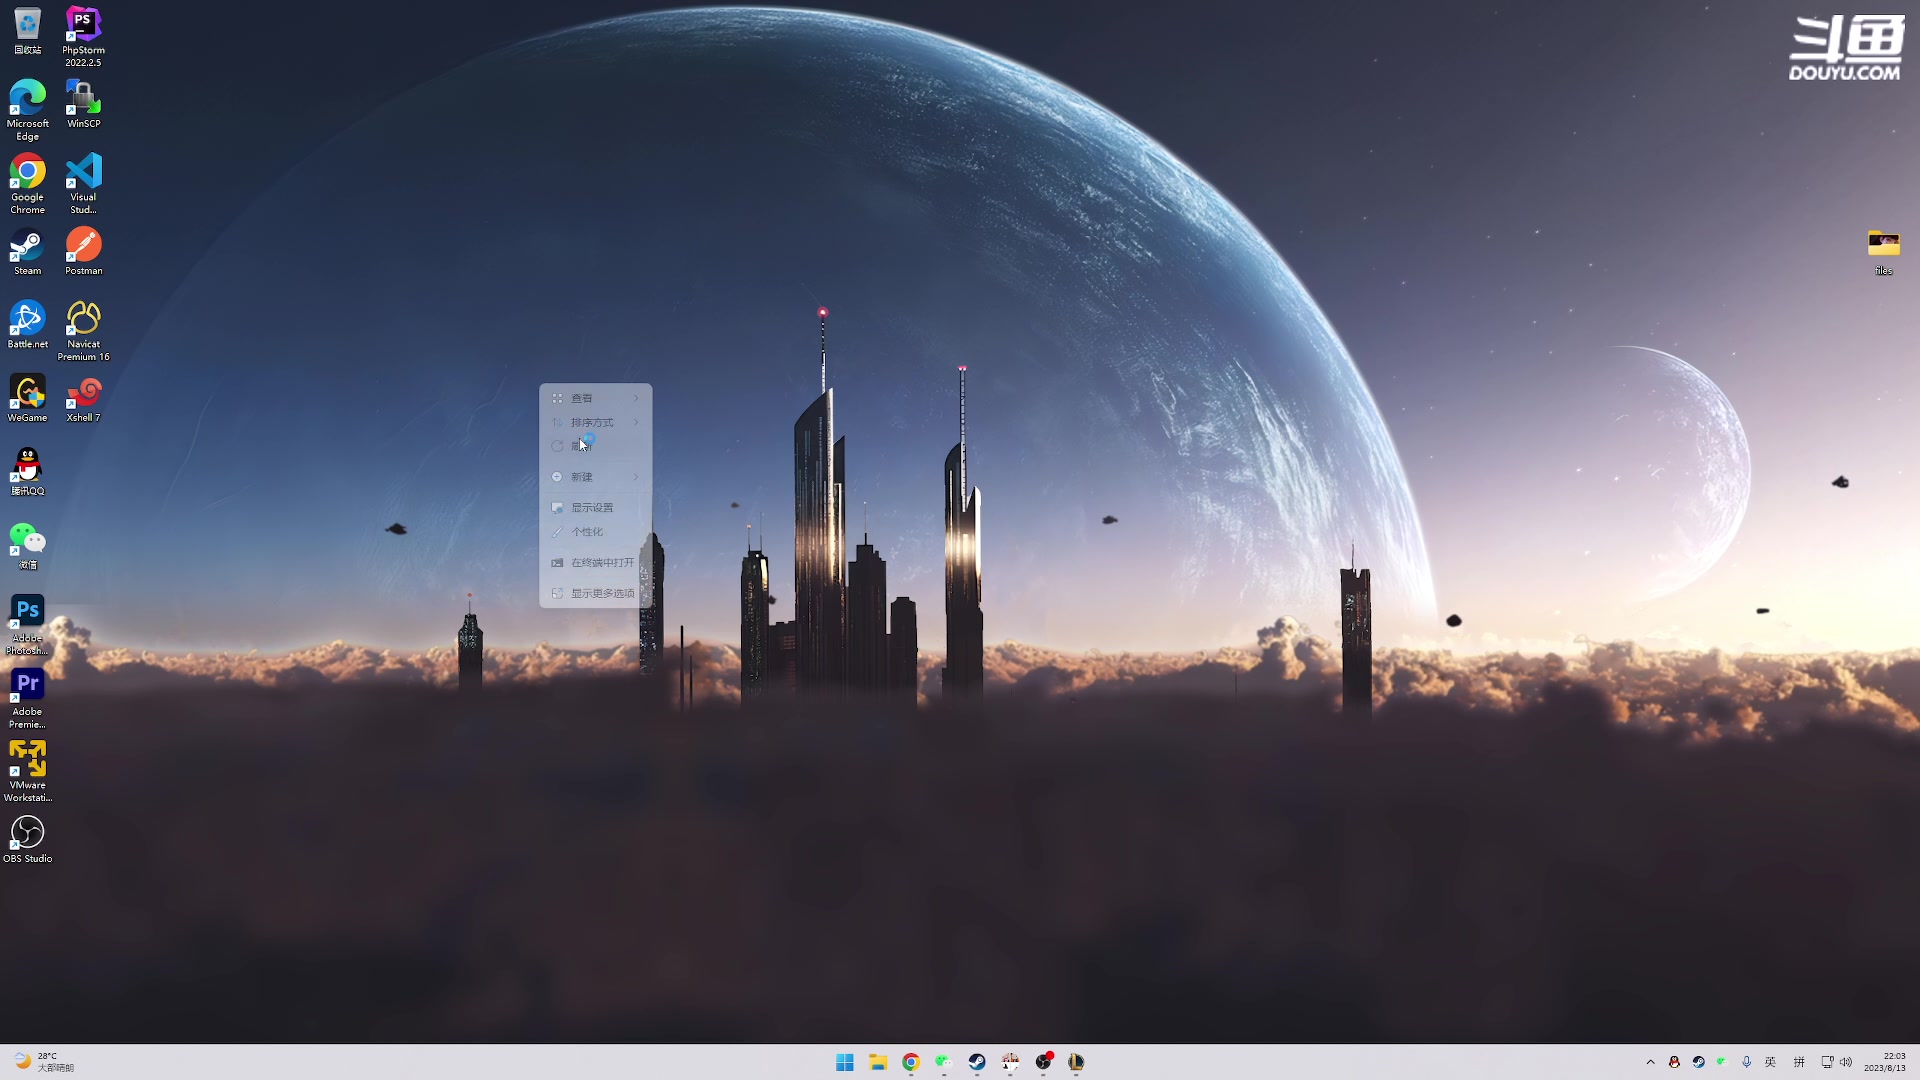Click 显示更多选项 link
The width and height of the screenshot is (1920, 1080).
[x=603, y=592]
